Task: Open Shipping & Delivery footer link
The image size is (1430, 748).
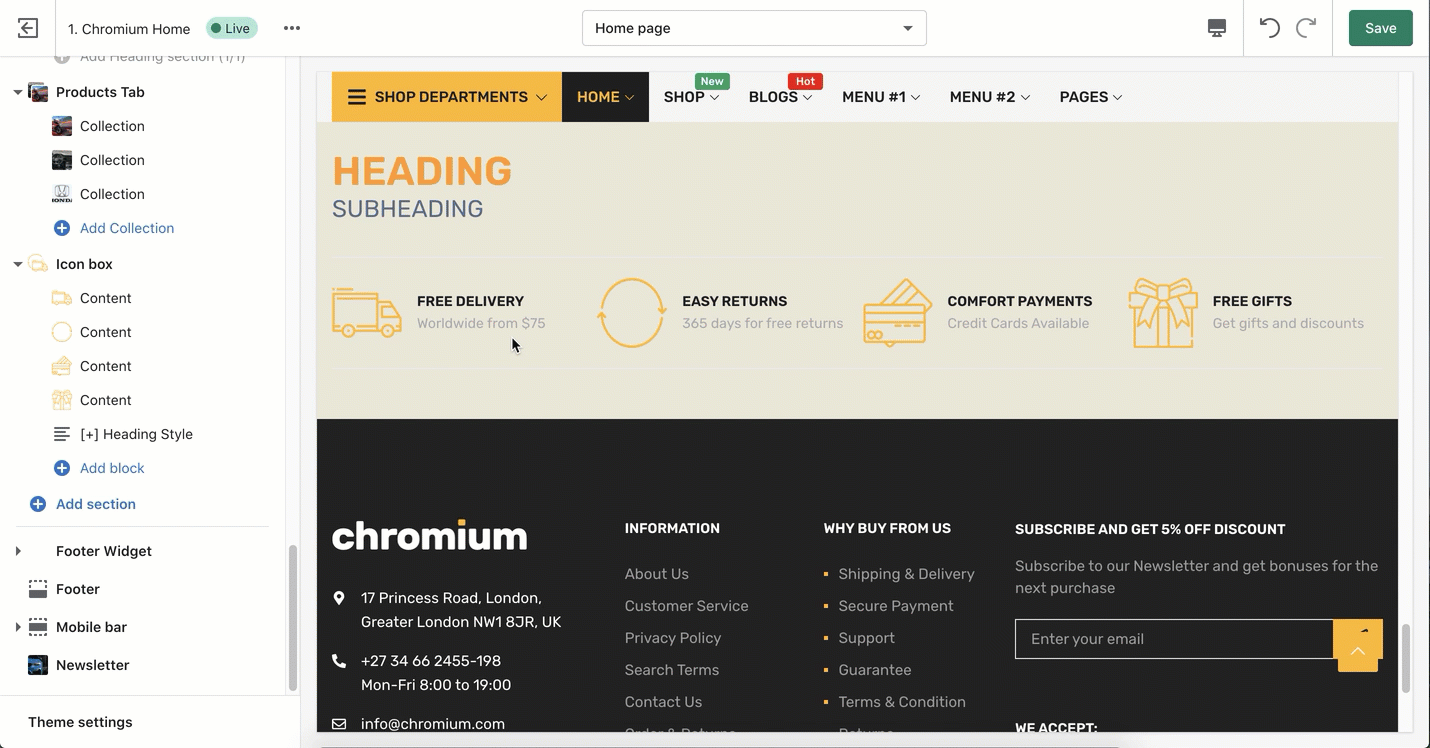Action: (907, 574)
